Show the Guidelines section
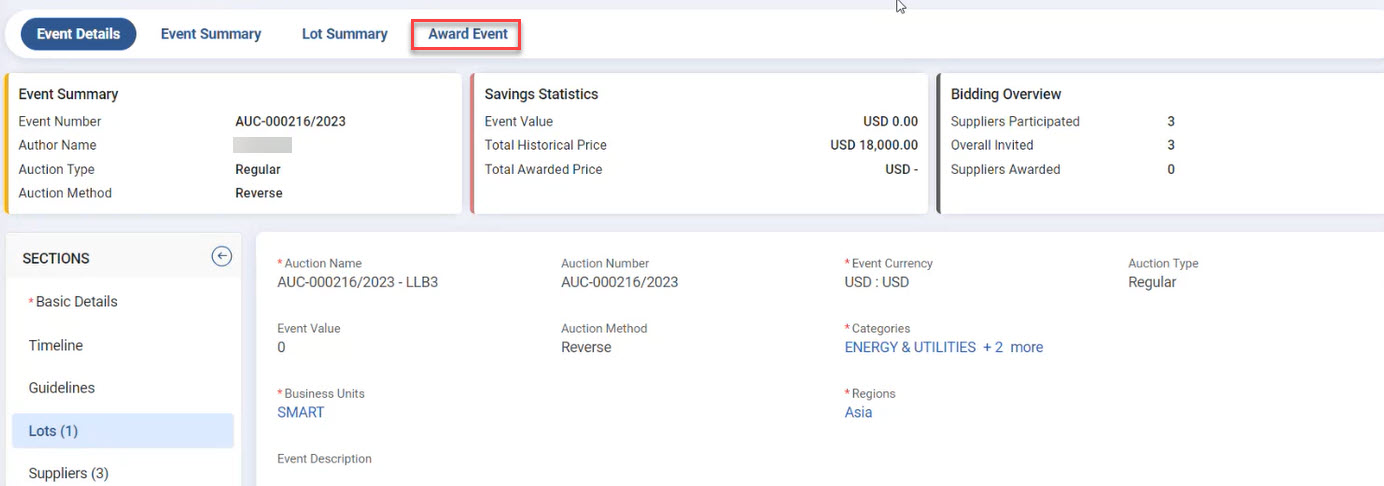1384x486 pixels. coord(62,388)
